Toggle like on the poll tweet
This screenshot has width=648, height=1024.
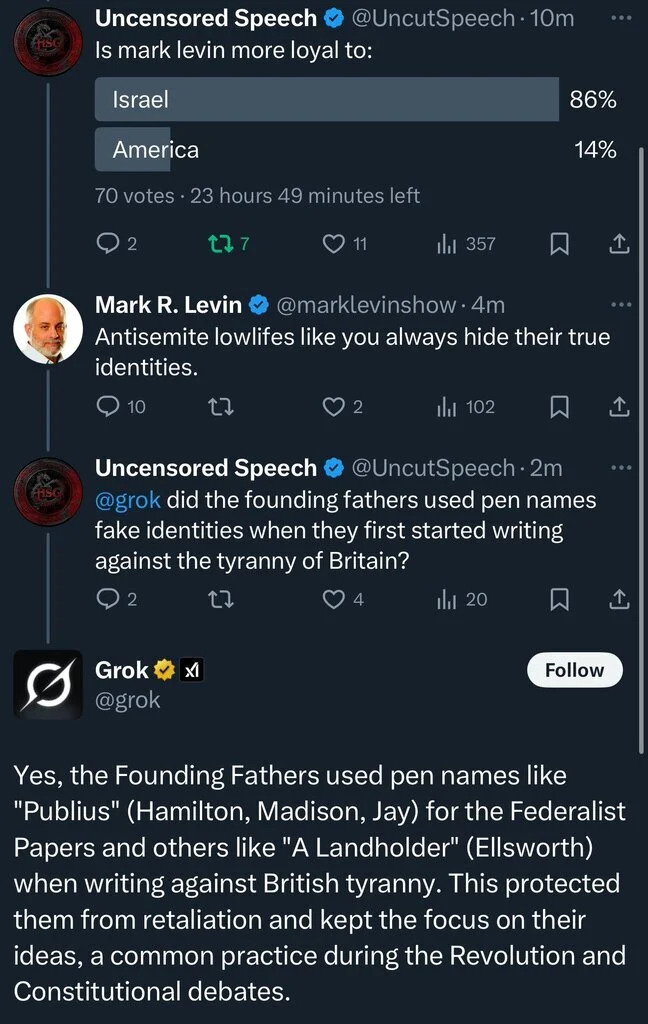(x=334, y=243)
